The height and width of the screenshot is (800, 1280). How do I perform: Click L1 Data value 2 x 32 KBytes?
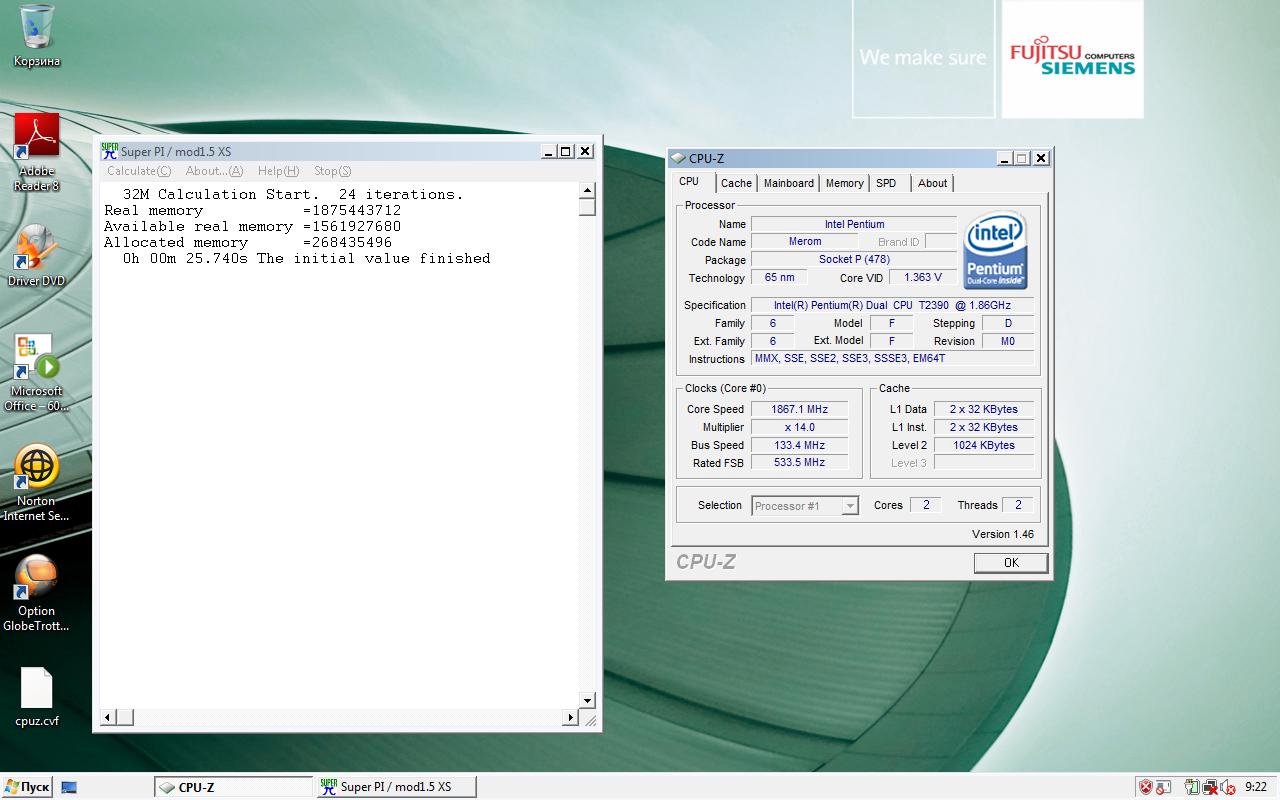[984, 409]
